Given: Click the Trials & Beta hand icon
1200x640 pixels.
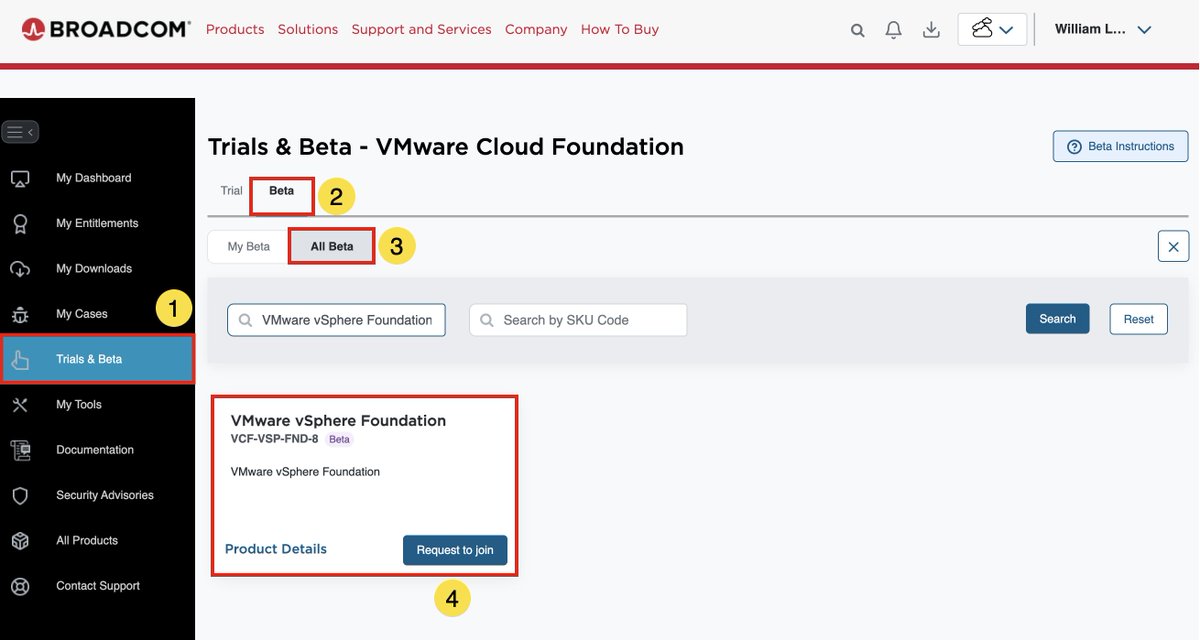Looking at the screenshot, I should click(x=20, y=359).
